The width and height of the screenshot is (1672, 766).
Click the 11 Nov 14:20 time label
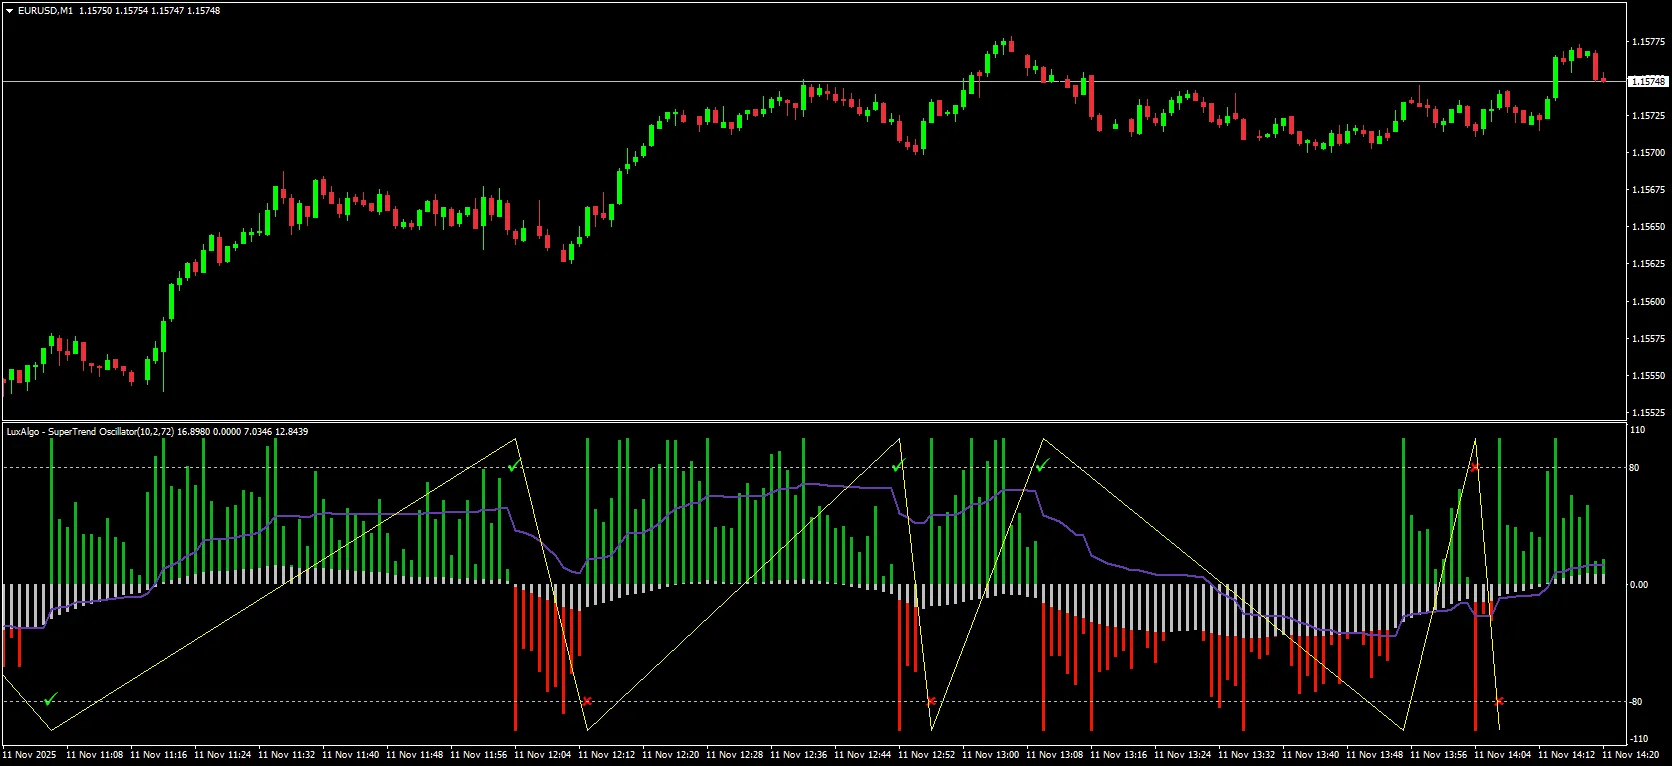(1630, 755)
